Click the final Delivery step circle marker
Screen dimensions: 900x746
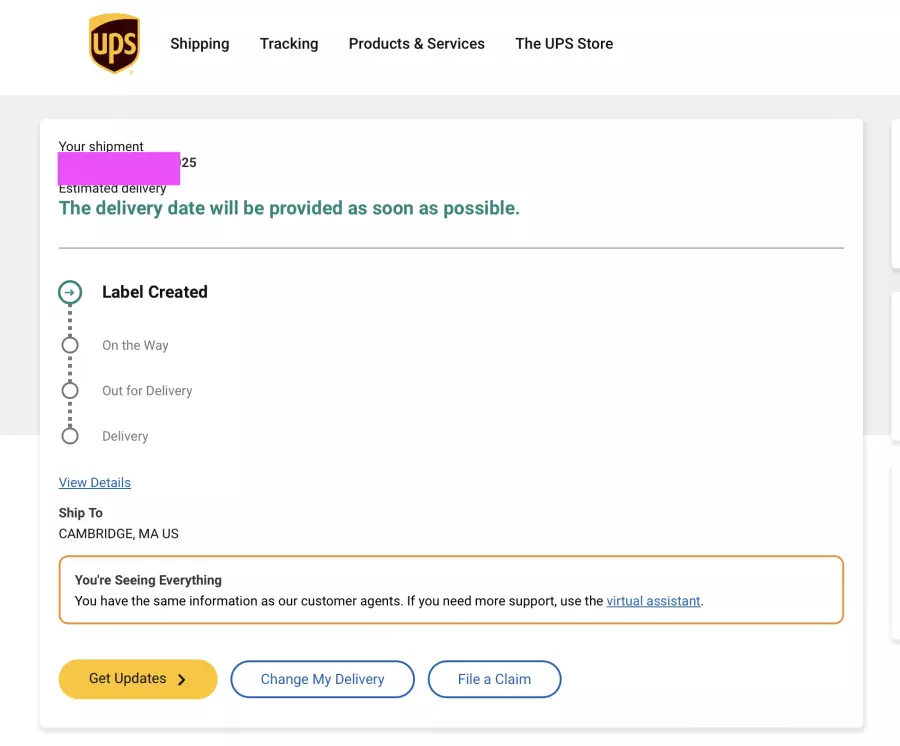(70, 436)
